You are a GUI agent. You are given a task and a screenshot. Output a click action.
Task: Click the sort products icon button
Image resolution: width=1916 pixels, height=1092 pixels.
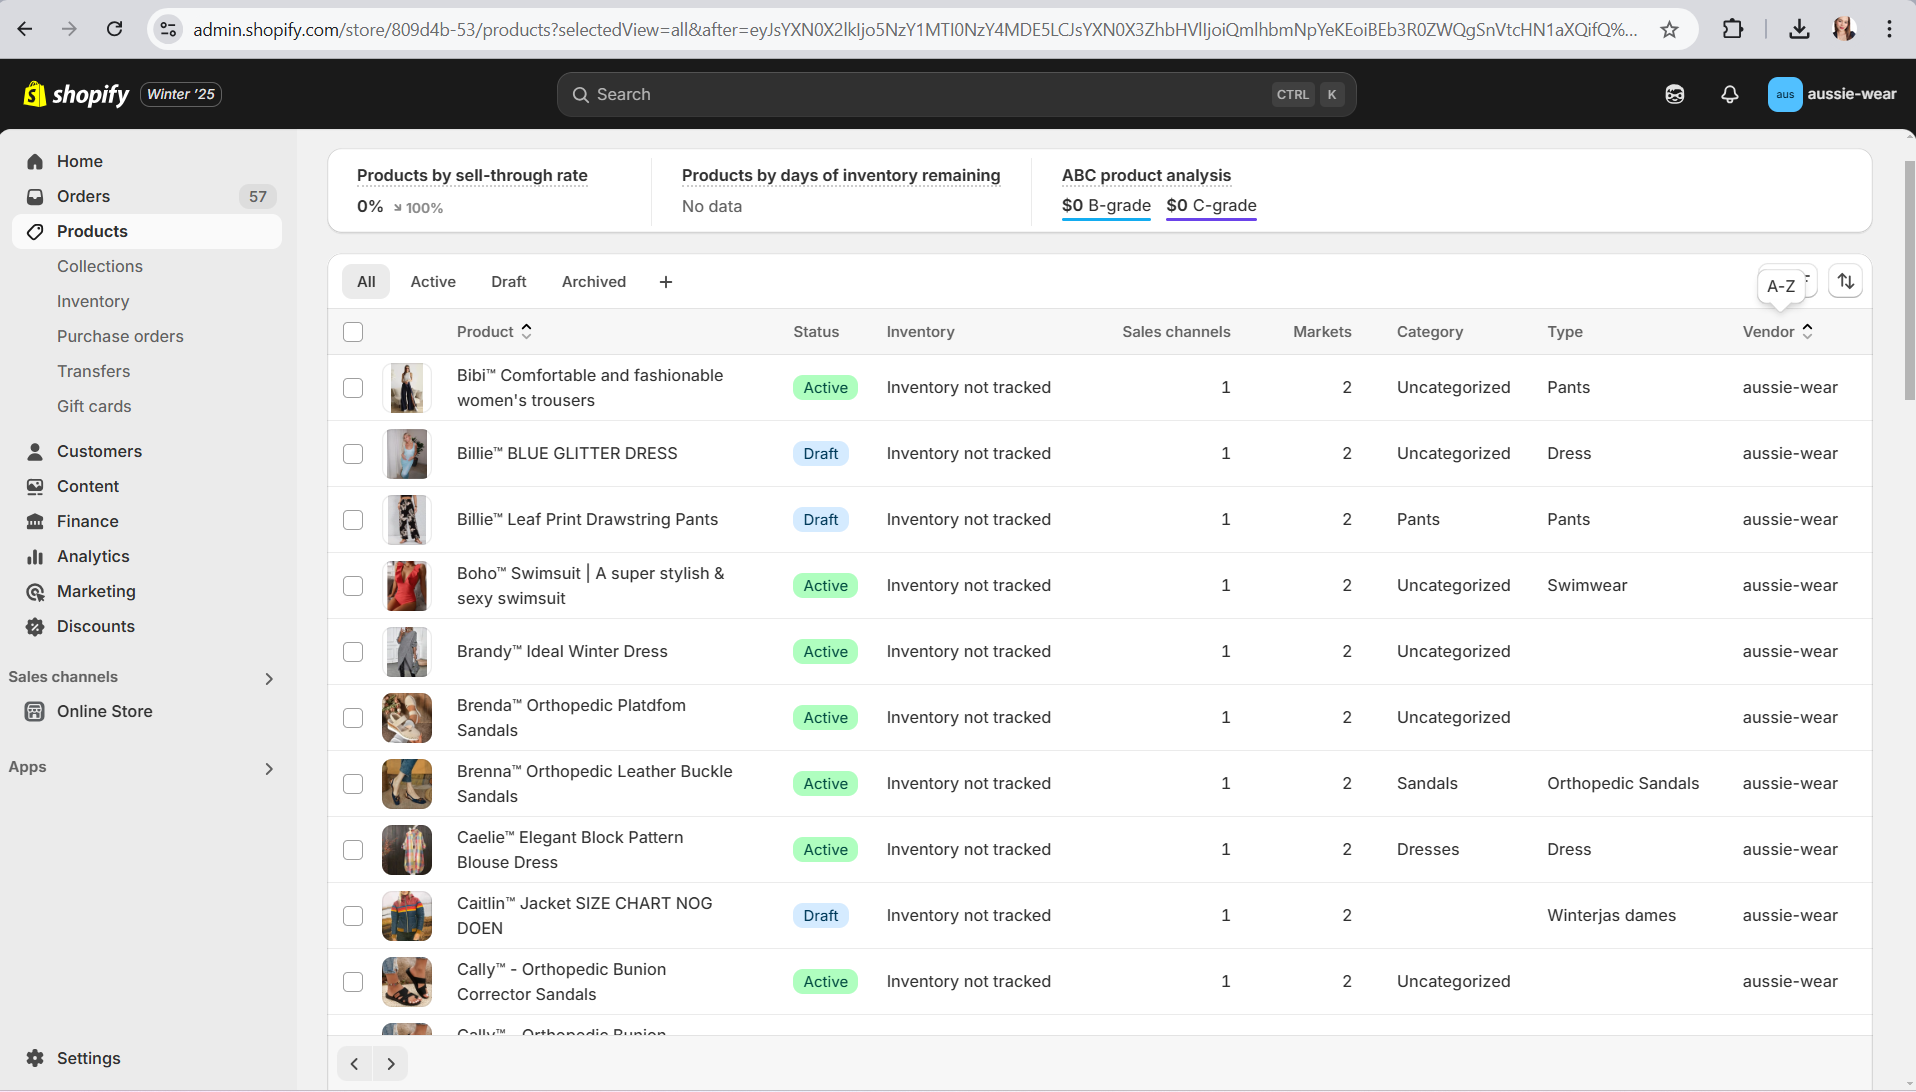1845,282
